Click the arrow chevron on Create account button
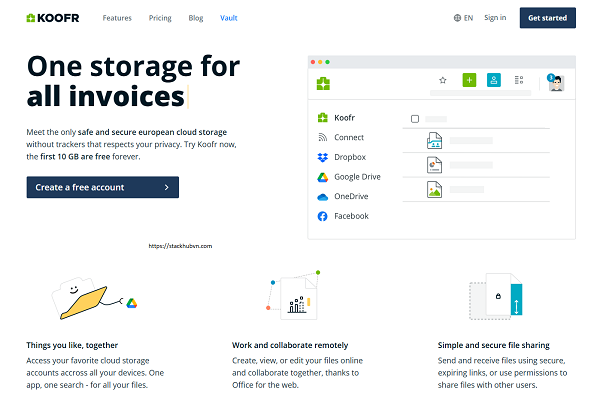The image size is (600, 400). click(x=166, y=187)
